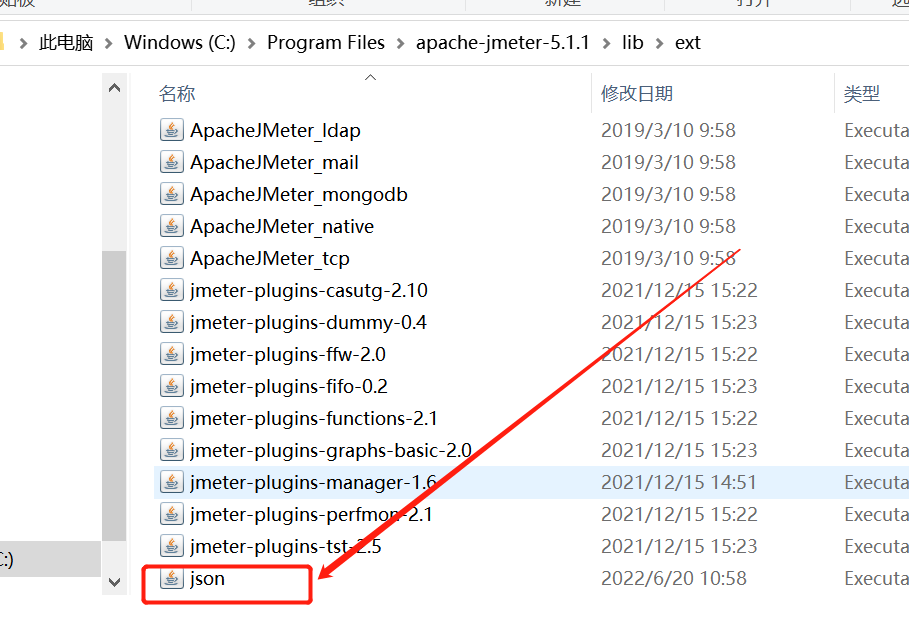Screen dimensions: 909x622
Task: Select file name jmeter-plugins-casutg-2.10
Action: 309,290
